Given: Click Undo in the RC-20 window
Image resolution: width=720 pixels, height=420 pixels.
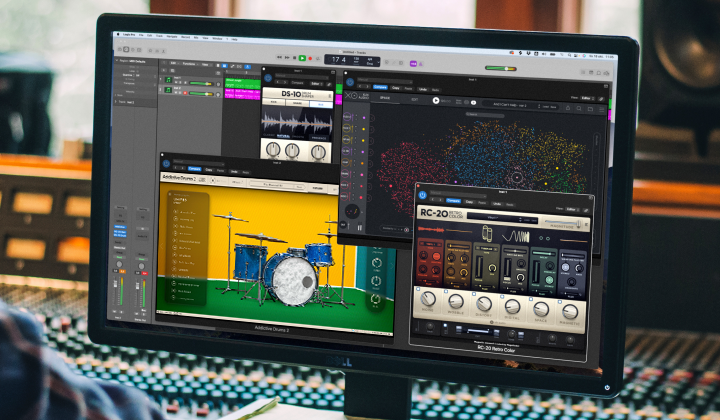Looking at the screenshot, I should pos(497,204).
